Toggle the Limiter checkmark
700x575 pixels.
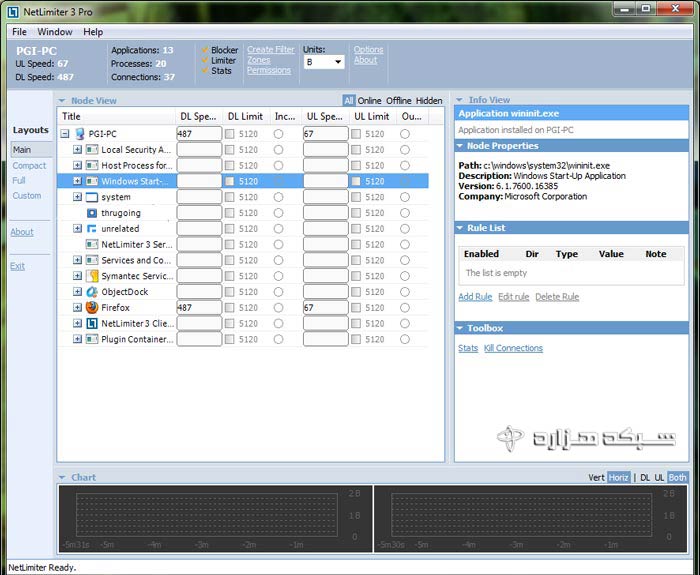point(205,60)
